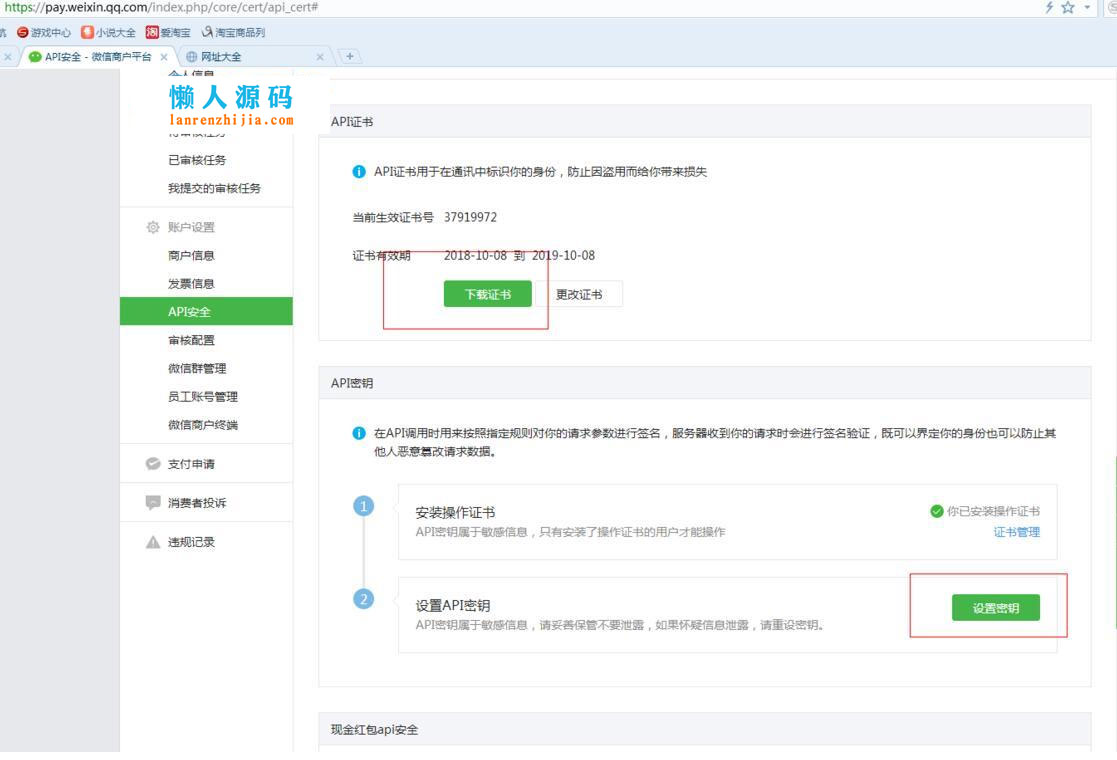This screenshot has width=1117, height=760.
Task: Click the globe icon on 网址大全 tab
Action: [x=191, y=57]
